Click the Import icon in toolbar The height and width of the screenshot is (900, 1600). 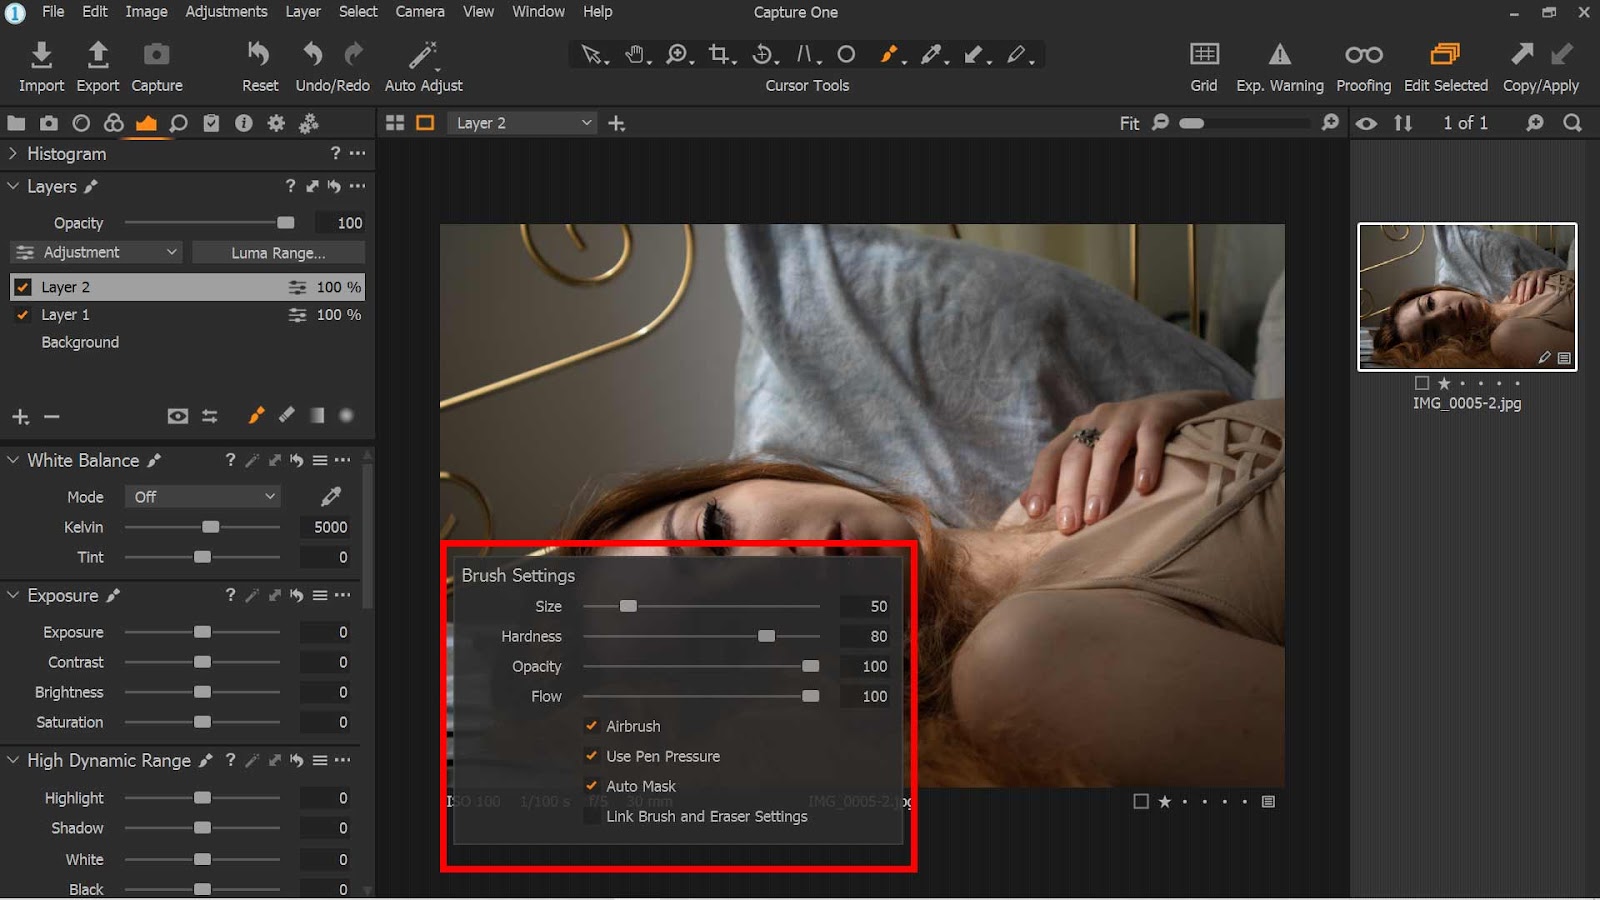pos(41,54)
